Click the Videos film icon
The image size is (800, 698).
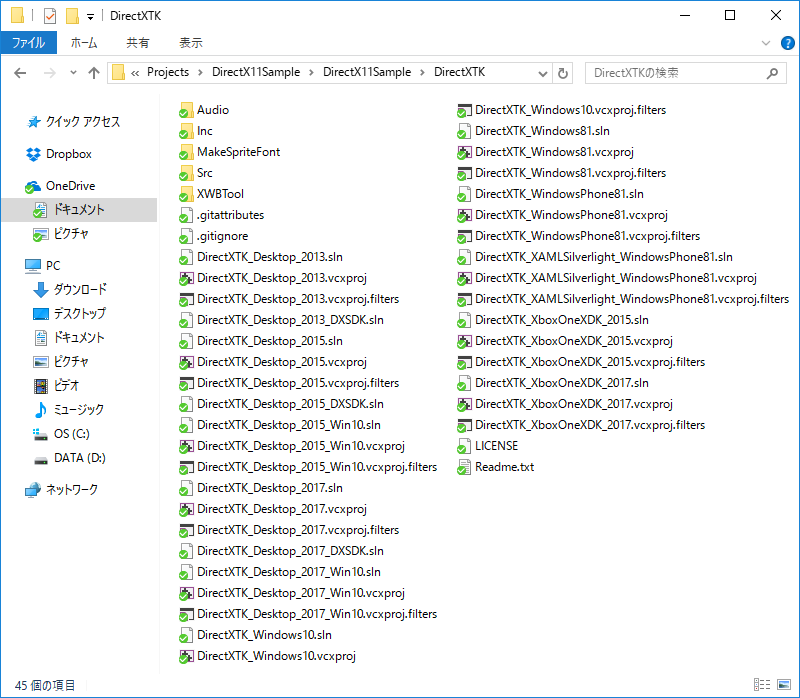tap(41, 386)
